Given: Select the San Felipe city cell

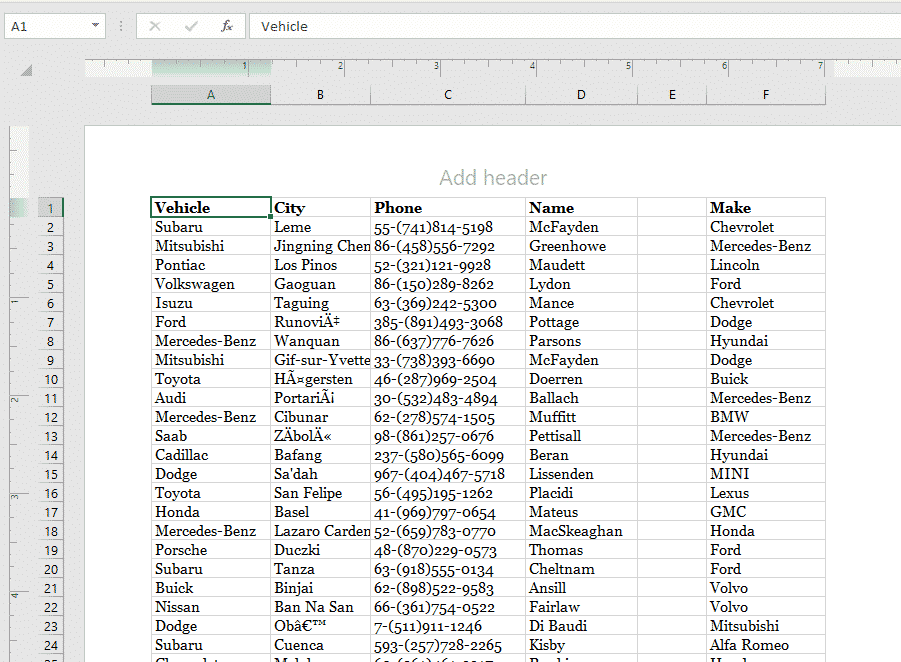Looking at the screenshot, I should click(x=321, y=492).
